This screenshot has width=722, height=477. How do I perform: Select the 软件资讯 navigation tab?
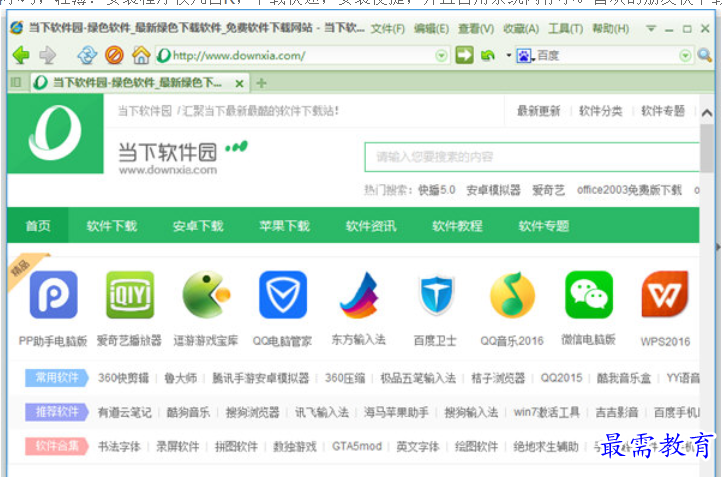pyautogui.click(x=371, y=226)
